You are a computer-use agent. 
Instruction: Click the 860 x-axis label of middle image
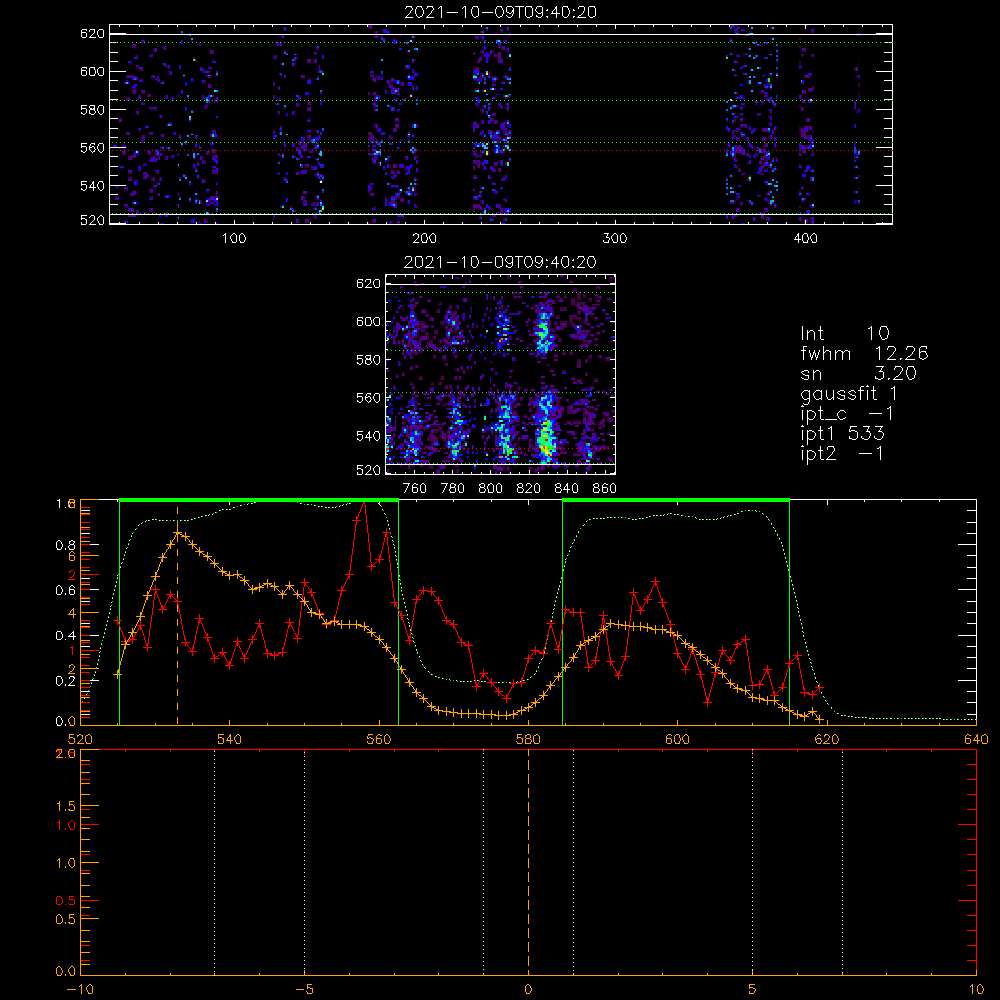tap(605, 489)
